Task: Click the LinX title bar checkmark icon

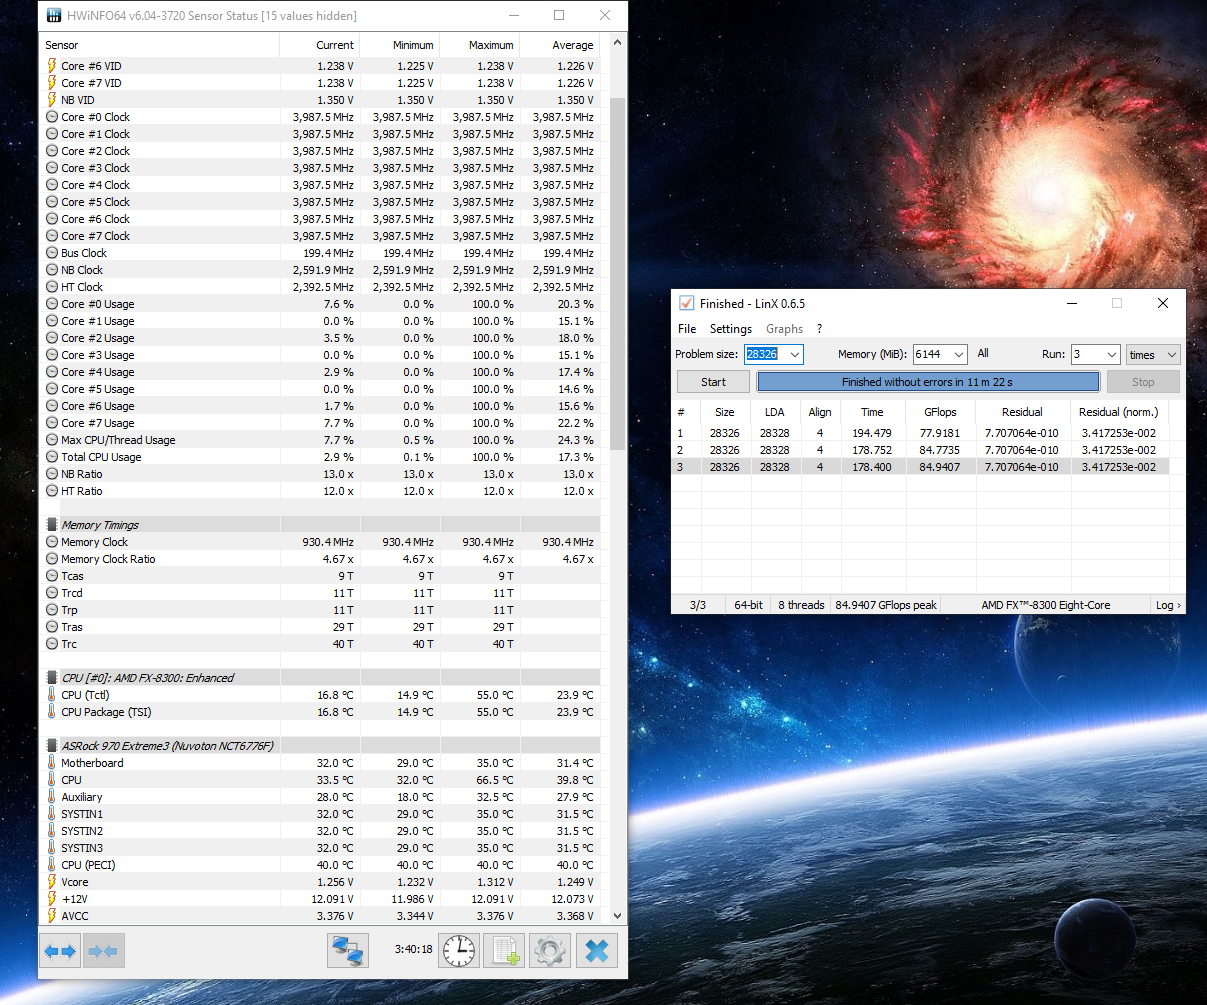Action: [686, 303]
